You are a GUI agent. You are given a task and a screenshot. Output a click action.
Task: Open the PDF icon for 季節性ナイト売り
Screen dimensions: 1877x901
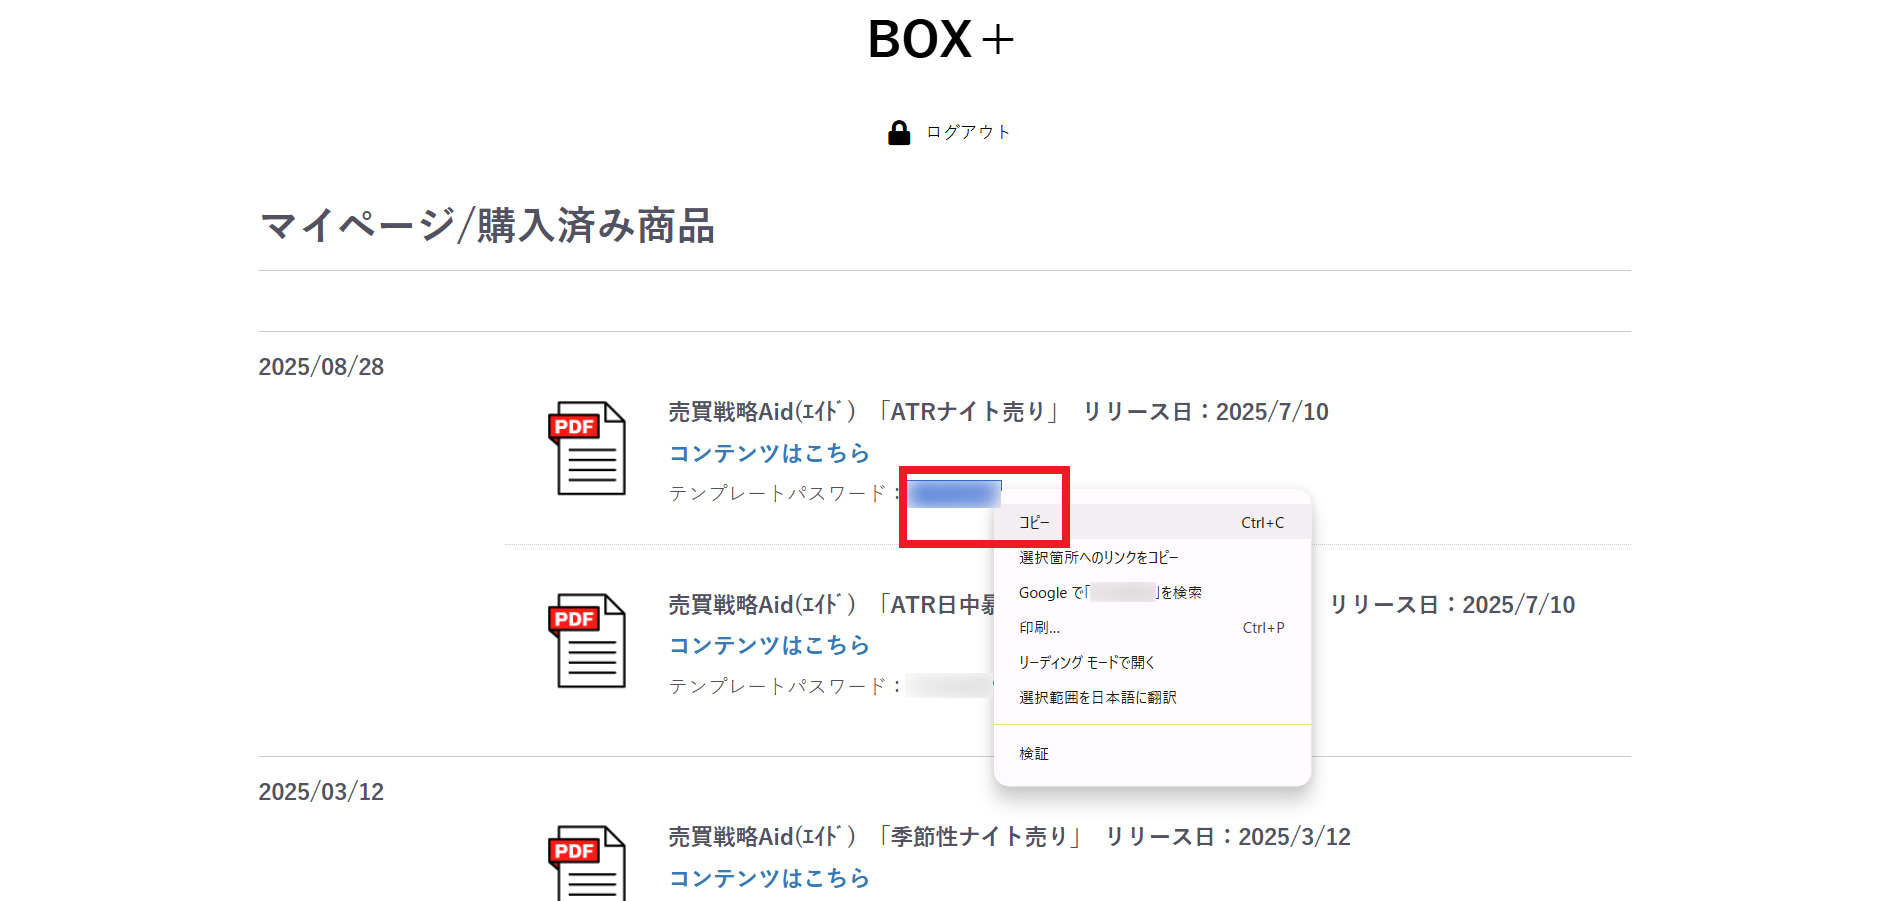[x=587, y=863]
